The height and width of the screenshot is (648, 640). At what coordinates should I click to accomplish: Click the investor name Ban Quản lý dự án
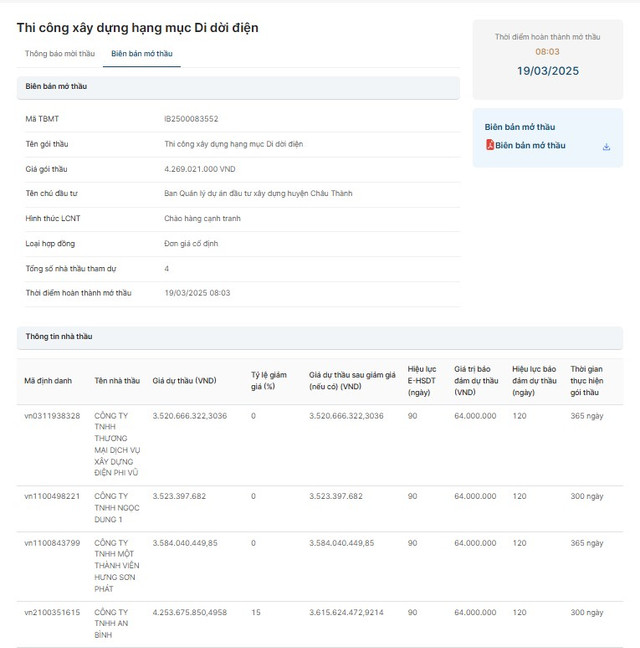click(x=258, y=193)
